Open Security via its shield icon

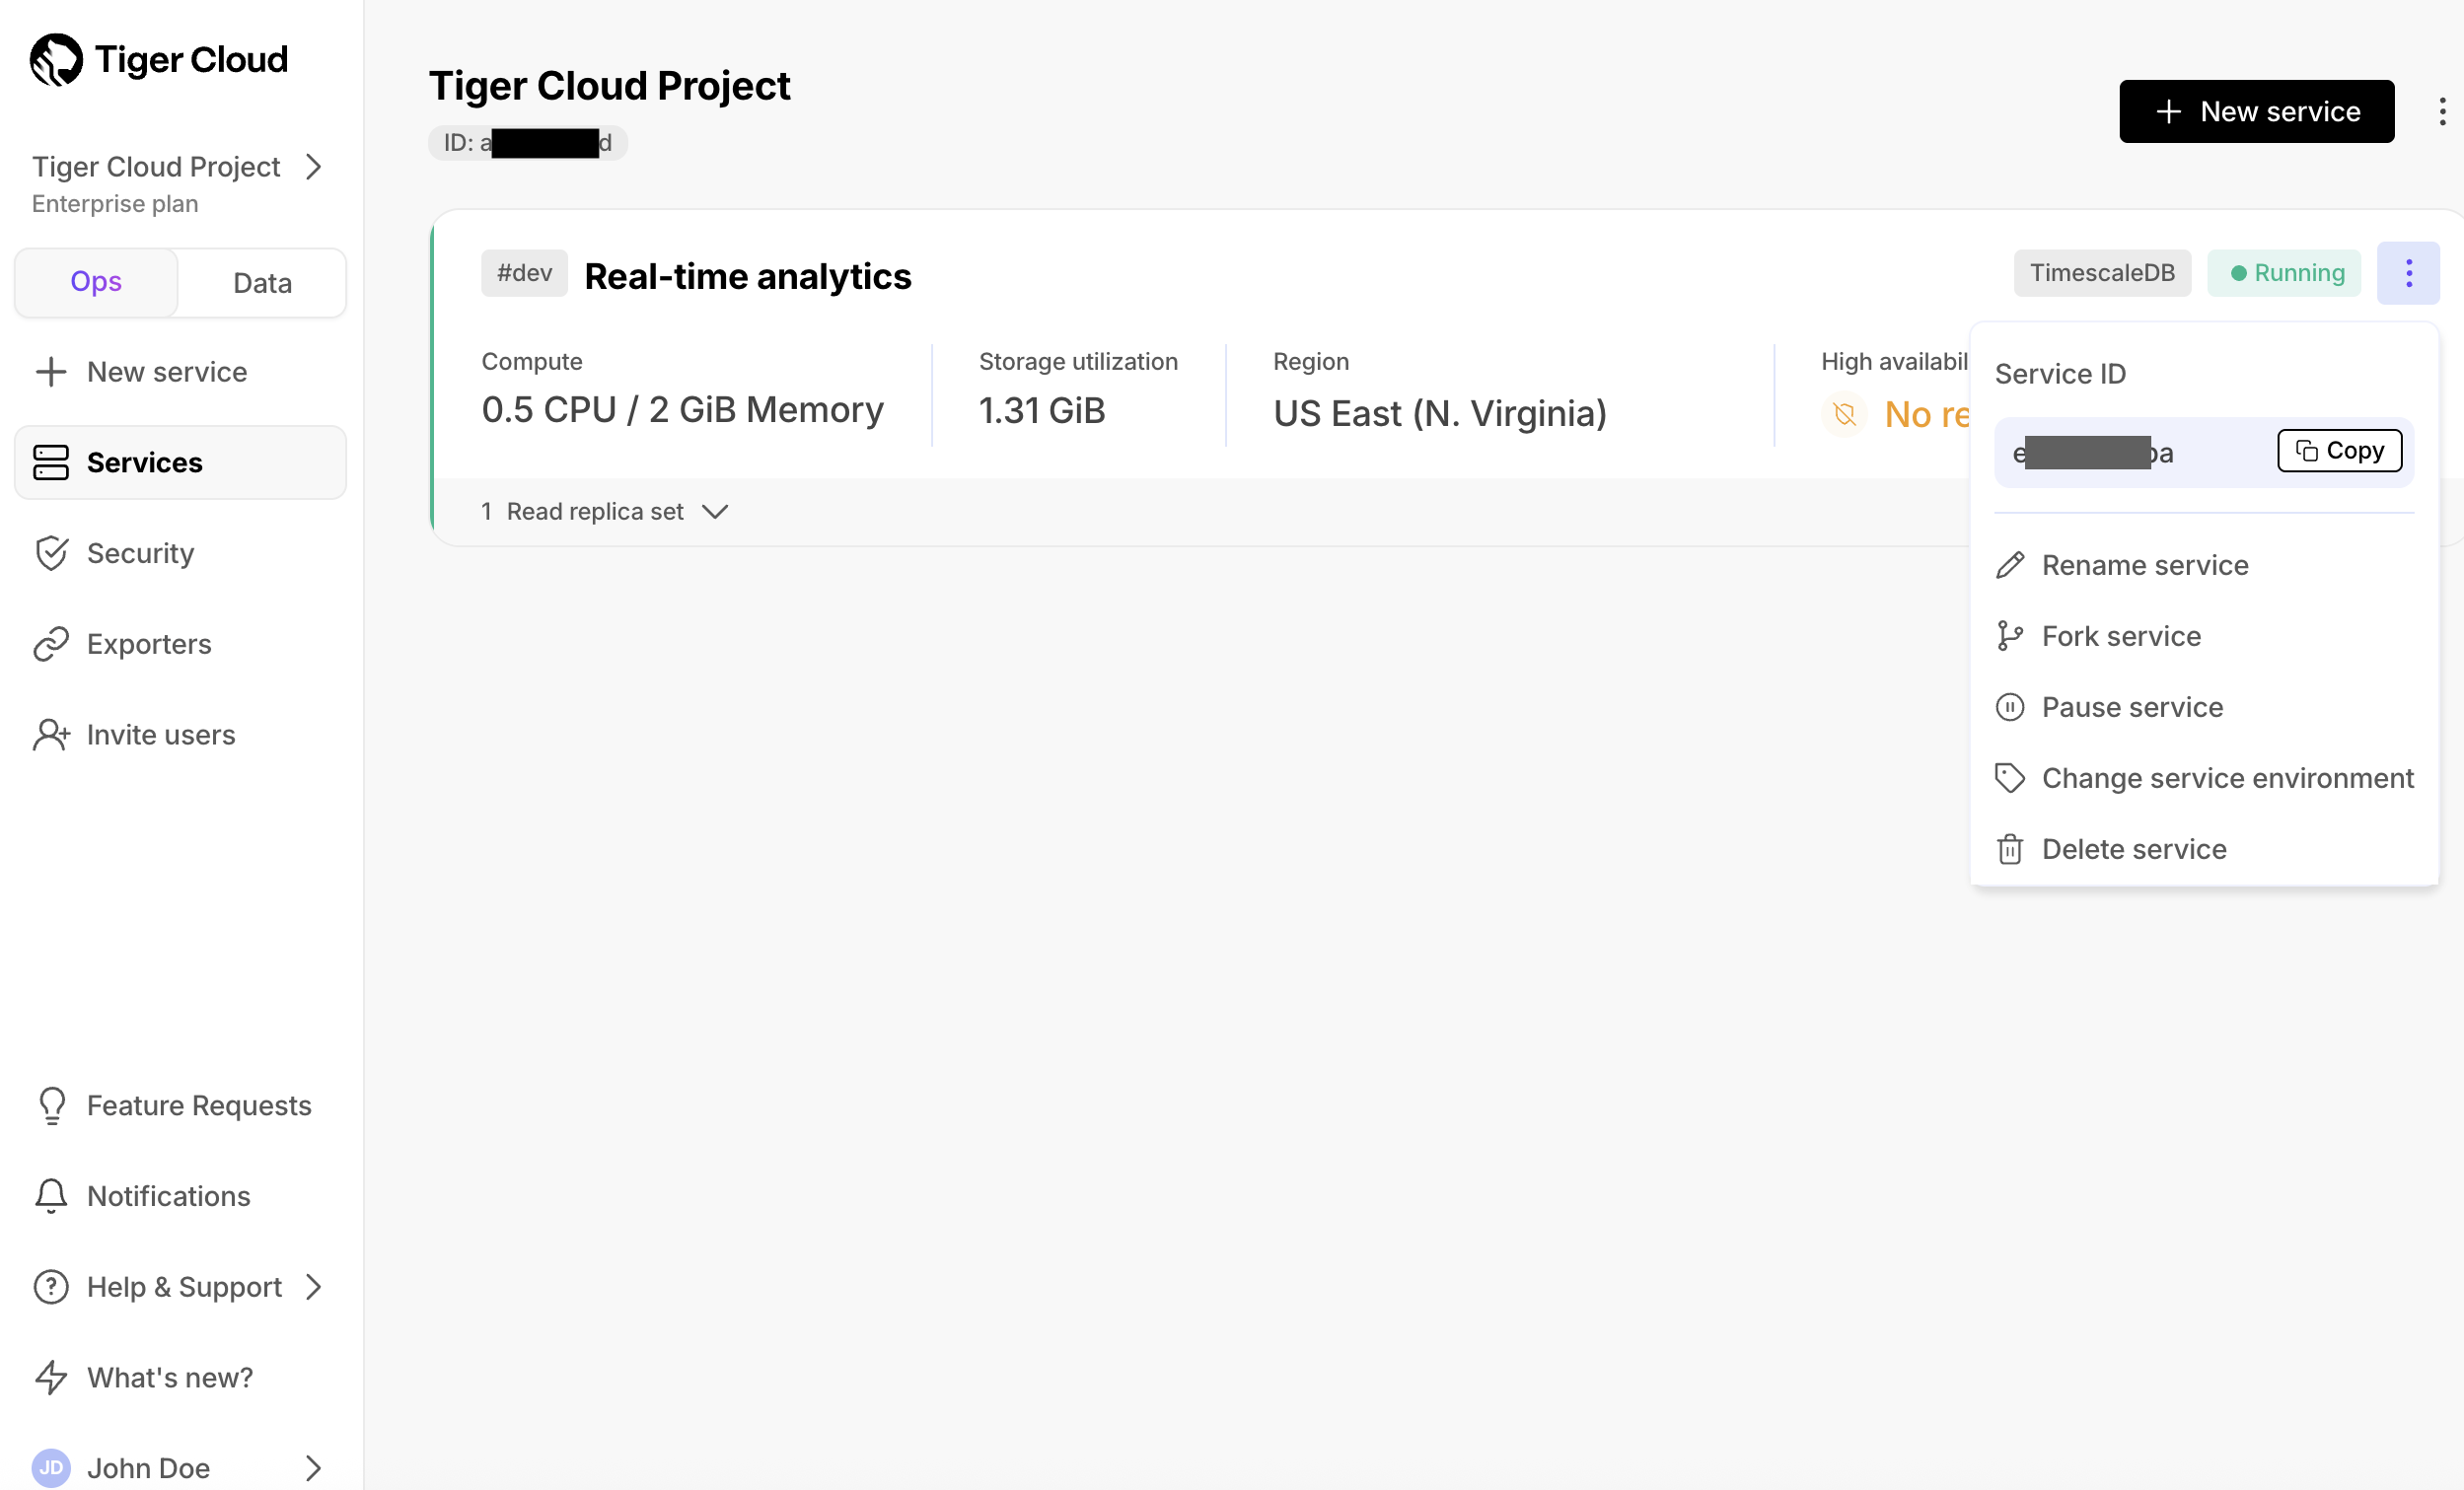click(x=51, y=553)
